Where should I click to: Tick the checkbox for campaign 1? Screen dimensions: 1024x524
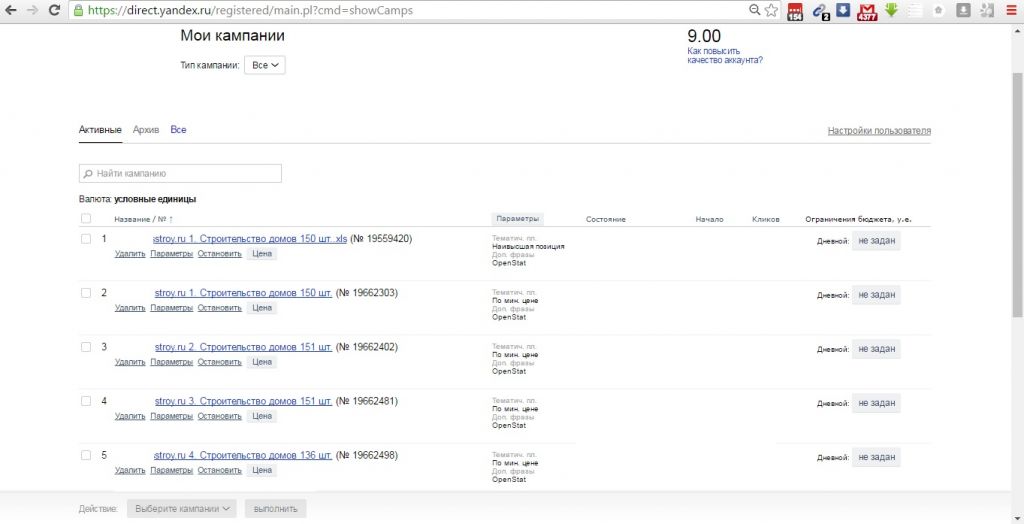click(86, 239)
